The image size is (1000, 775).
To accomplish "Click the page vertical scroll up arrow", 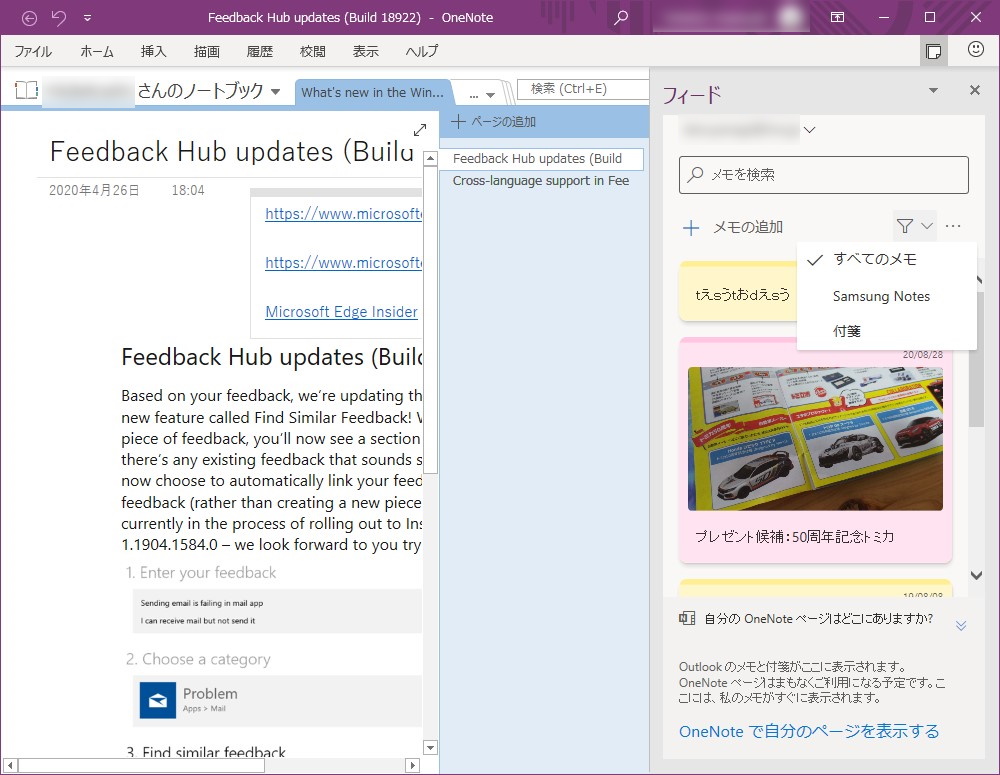I will [430, 158].
